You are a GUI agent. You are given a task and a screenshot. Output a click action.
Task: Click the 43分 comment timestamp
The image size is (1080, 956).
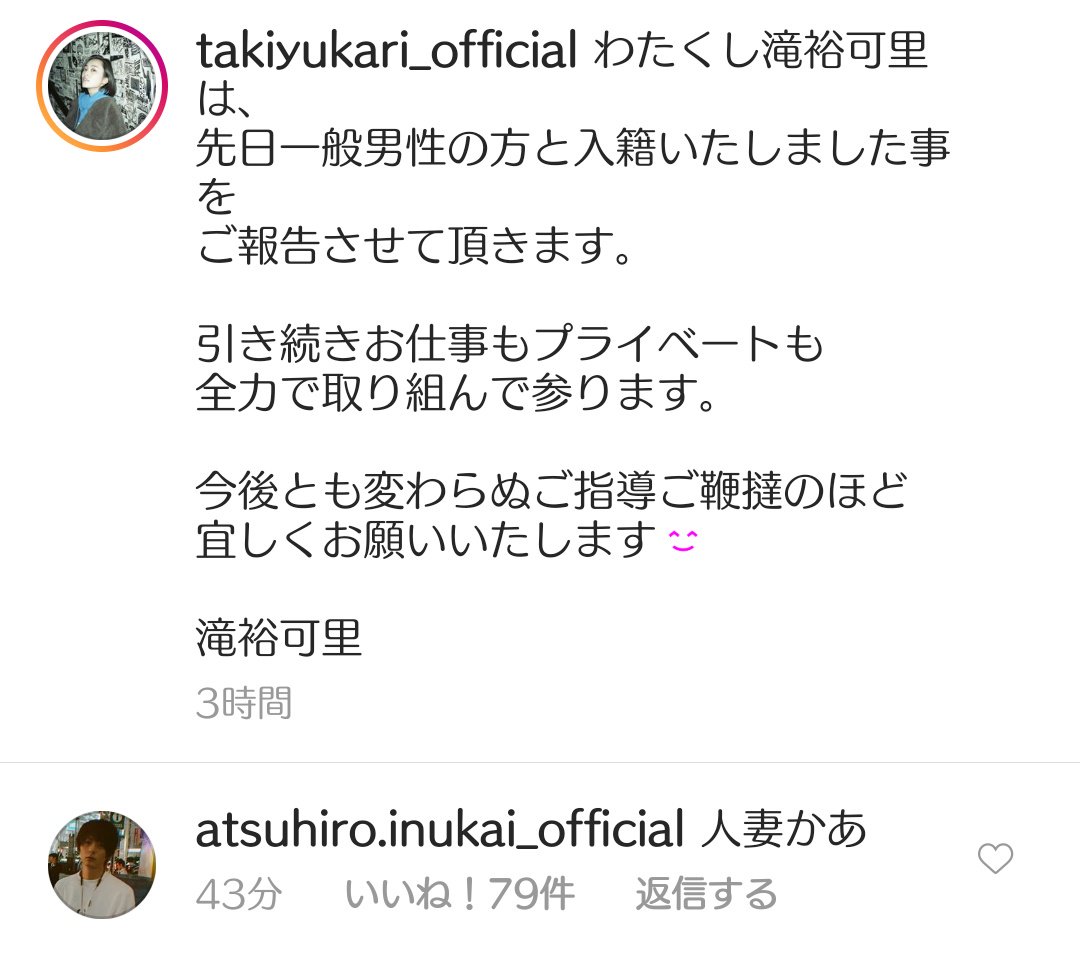pyautogui.click(x=239, y=894)
